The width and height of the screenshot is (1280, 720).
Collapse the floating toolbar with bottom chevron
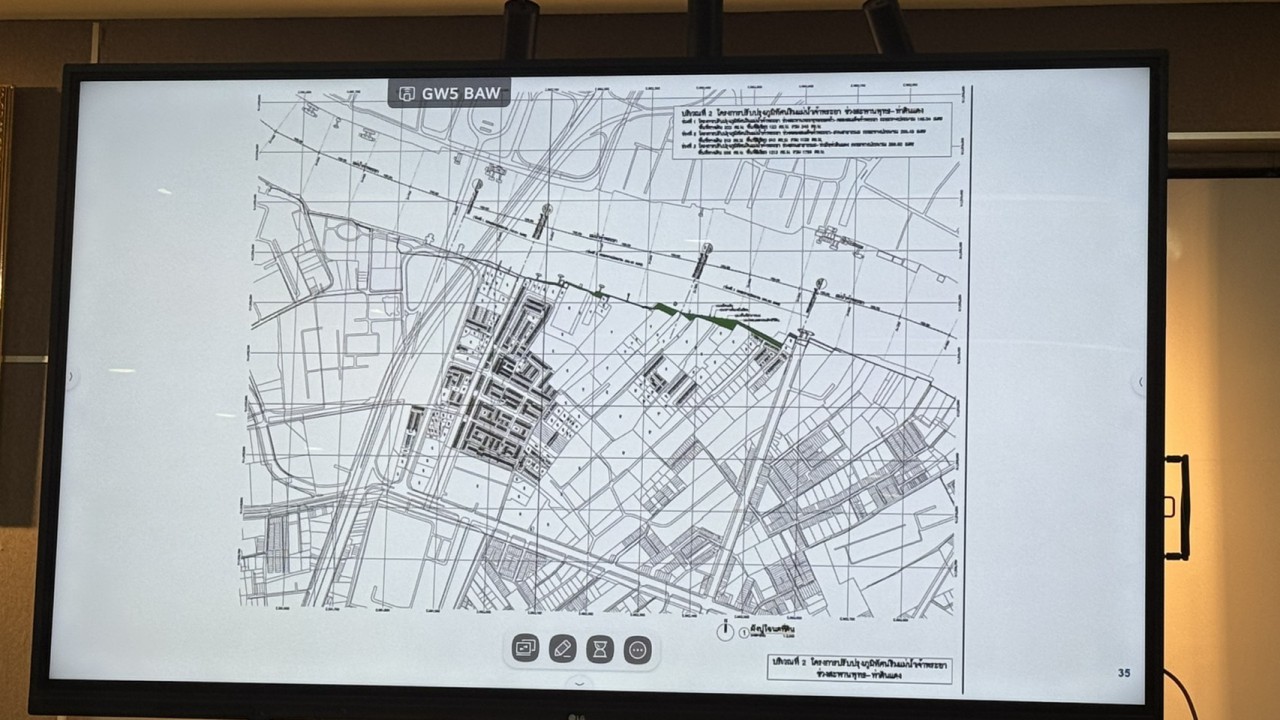tap(578, 682)
